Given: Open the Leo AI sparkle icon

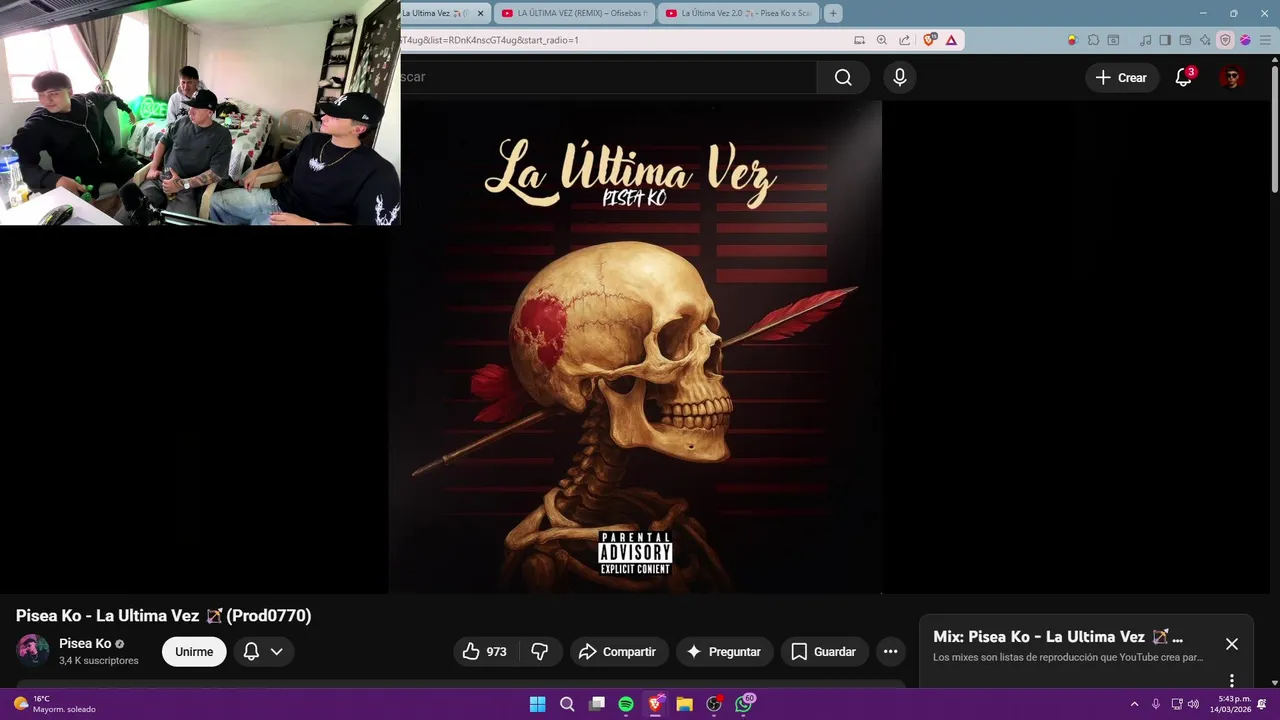Looking at the screenshot, I should click(1205, 40).
